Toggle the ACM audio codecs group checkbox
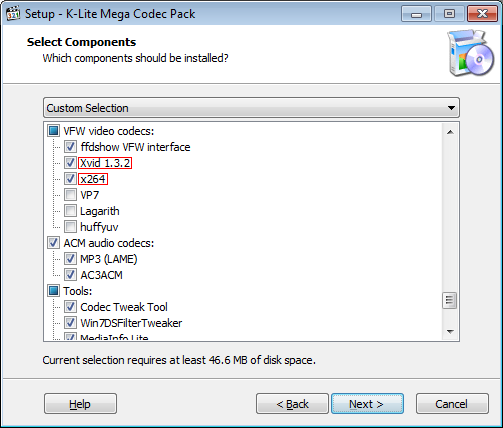This screenshot has height=428, width=503. click(x=53, y=243)
